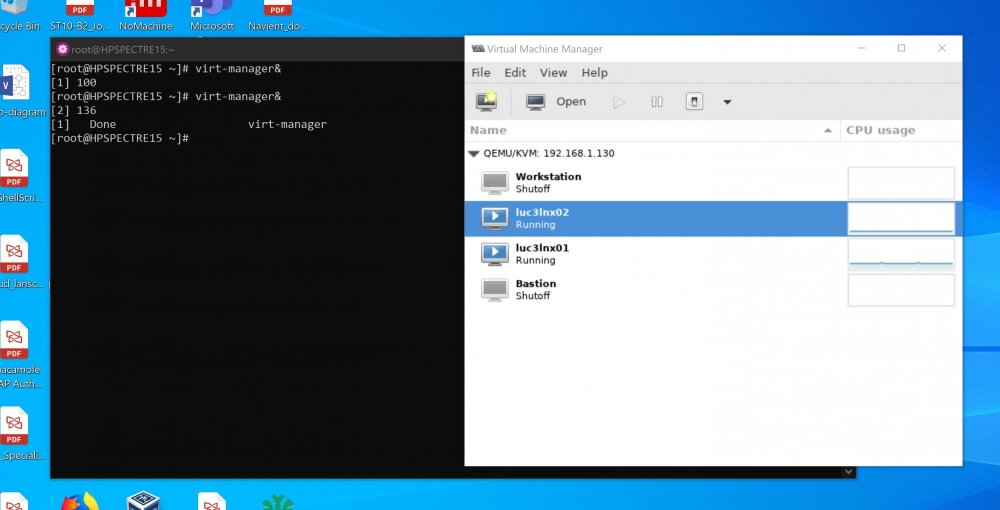Sort VM list by Name column
The height and width of the screenshot is (510, 1000).
(x=652, y=130)
